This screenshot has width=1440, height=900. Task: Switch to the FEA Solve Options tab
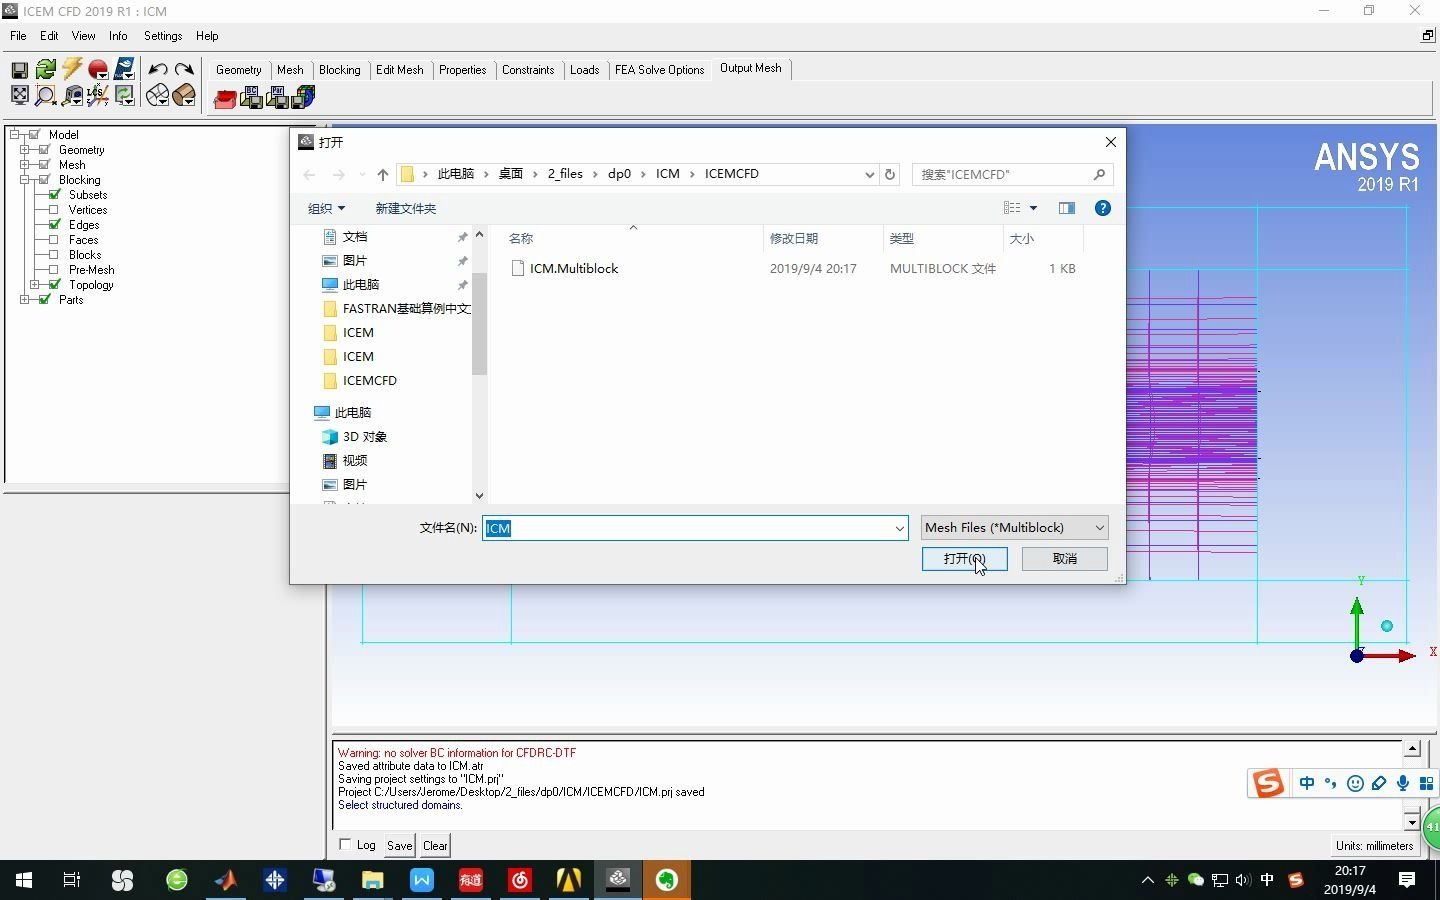[660, 70]
